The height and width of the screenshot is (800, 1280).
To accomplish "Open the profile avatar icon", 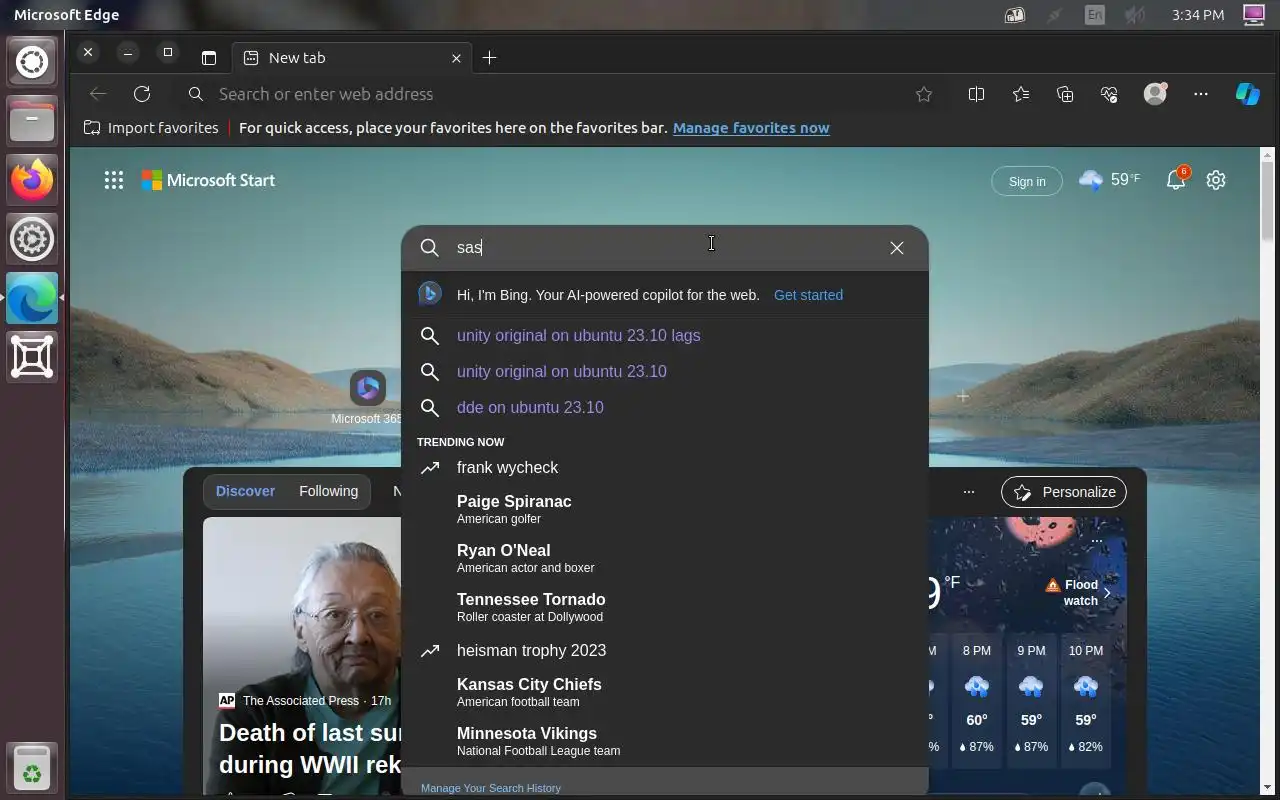I will 1155,94.
